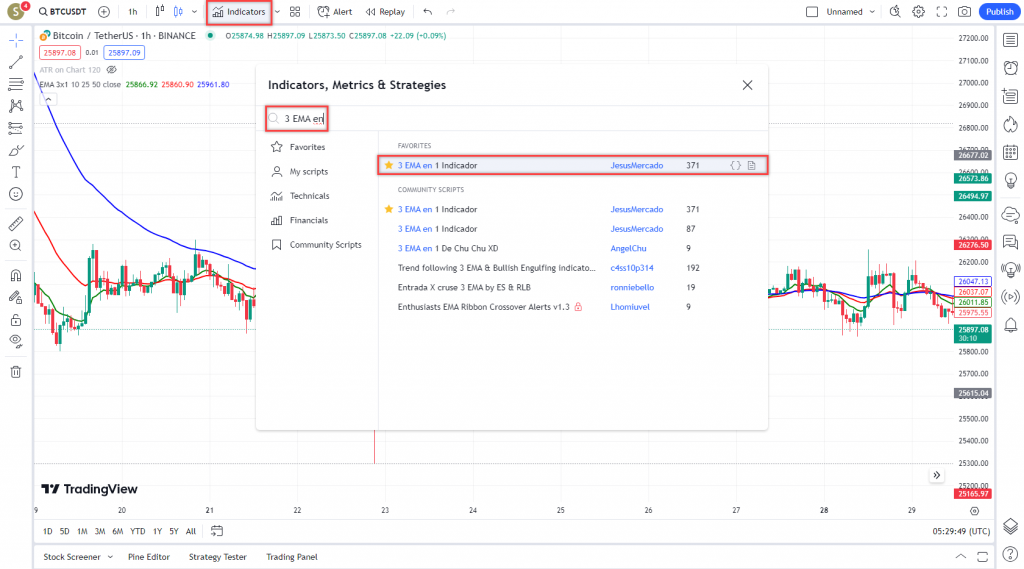
Task: Open the Strategy Tester tab
Action: (217, 557)
